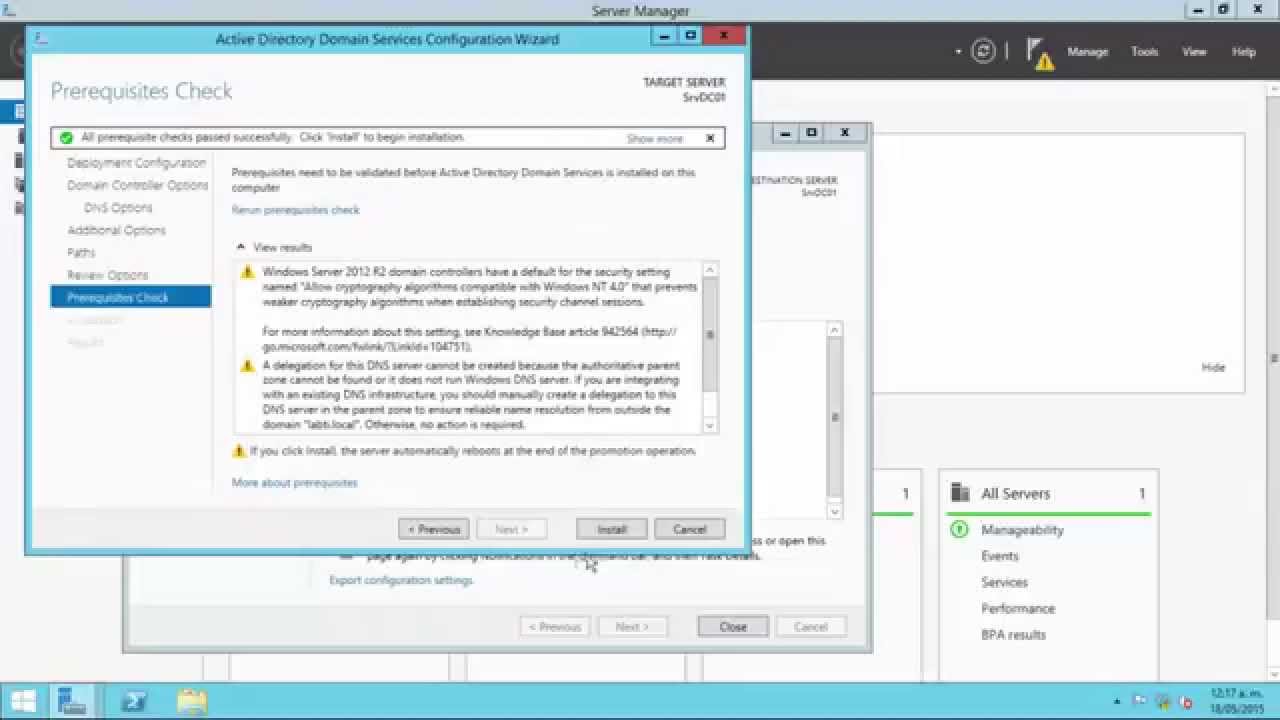
Task: Click the green check icon in the banner
Action: (x=66, y=138)
